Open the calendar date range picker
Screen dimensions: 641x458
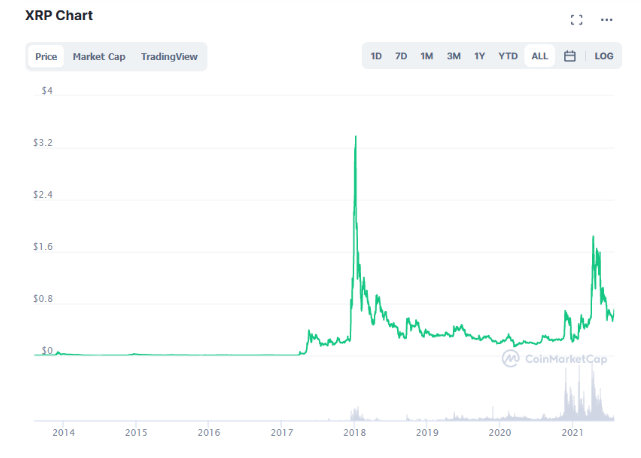point(569,56)
